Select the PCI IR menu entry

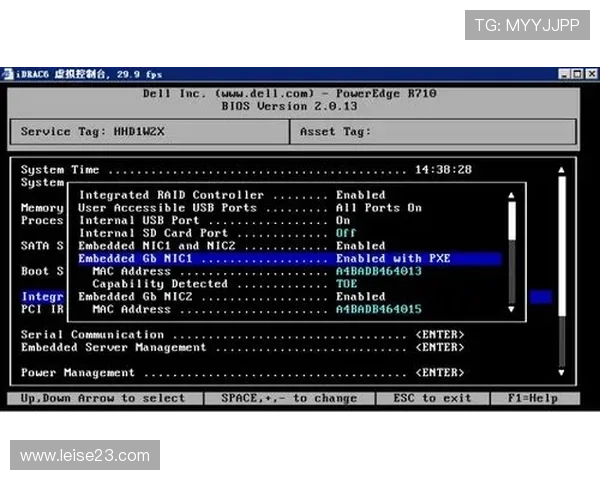tap(42, 309)
